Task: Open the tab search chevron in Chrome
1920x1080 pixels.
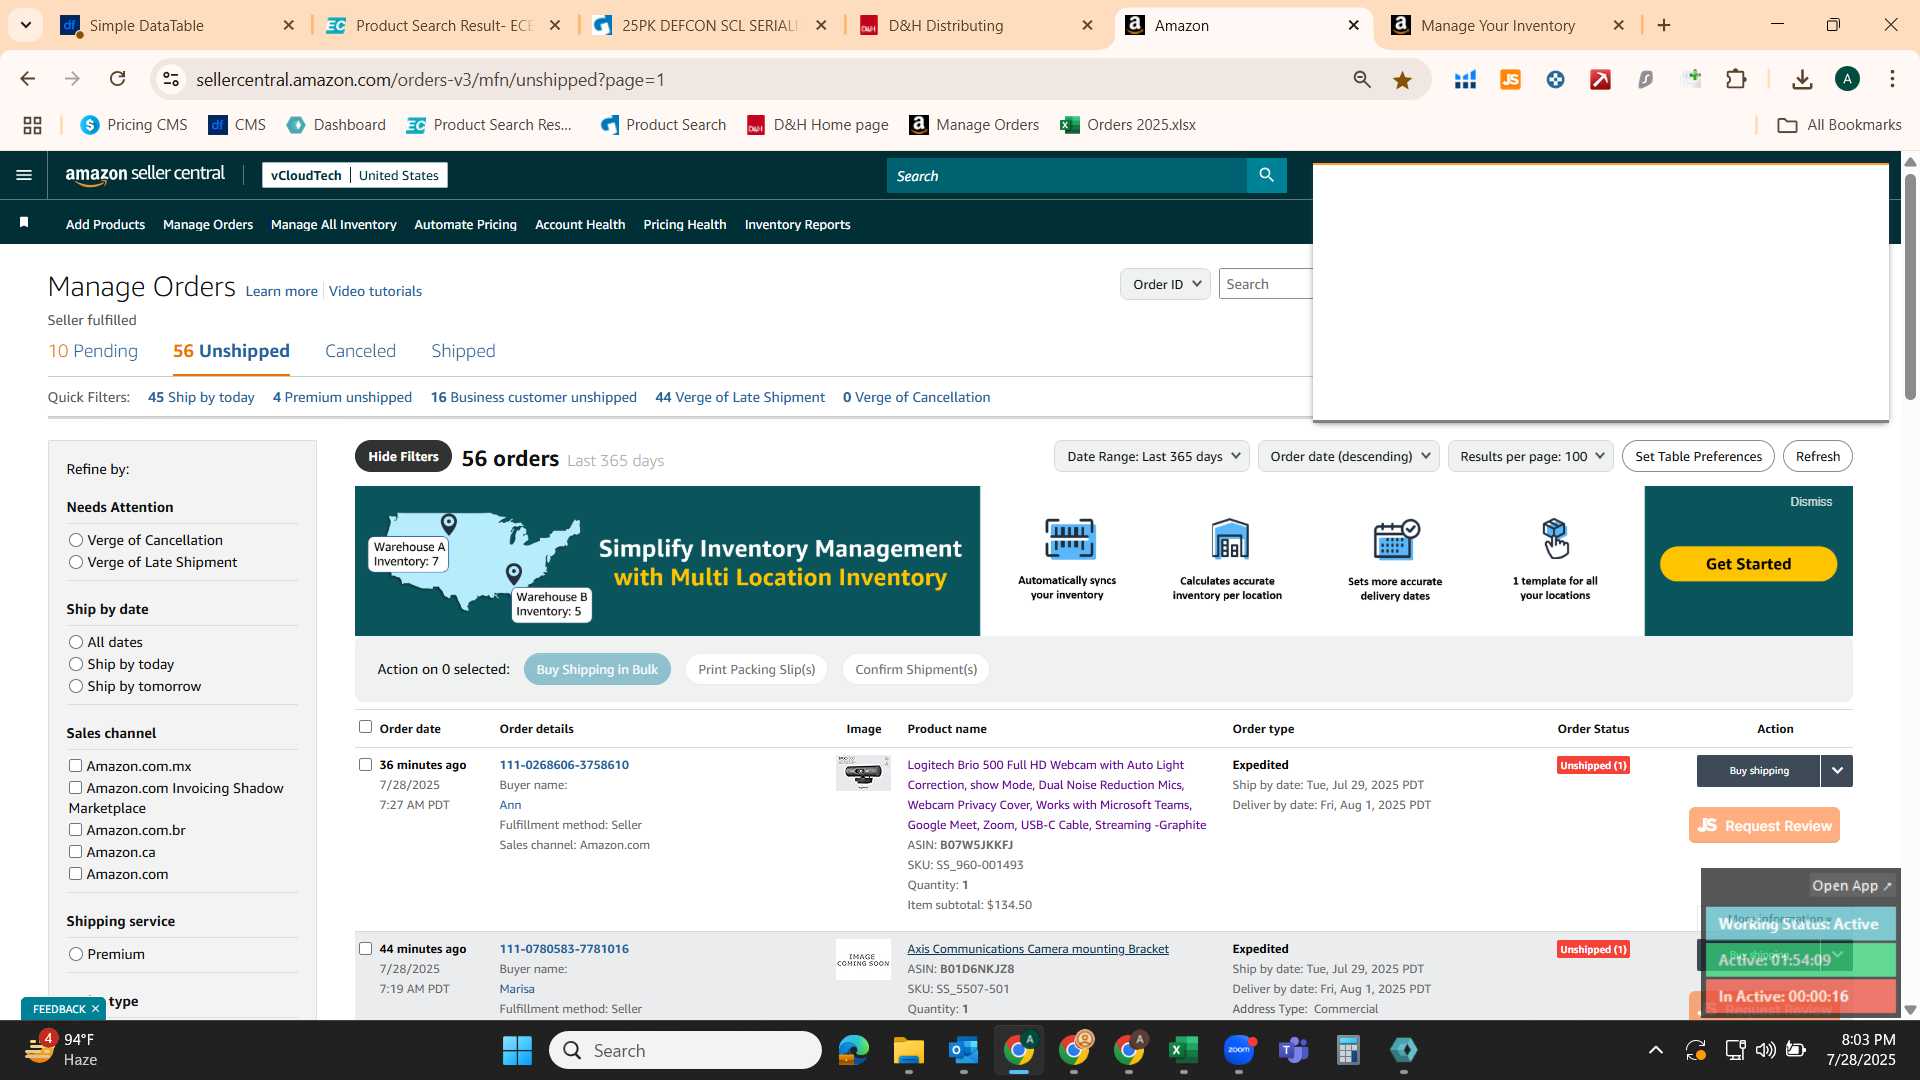Action: [x=25, y=25]
